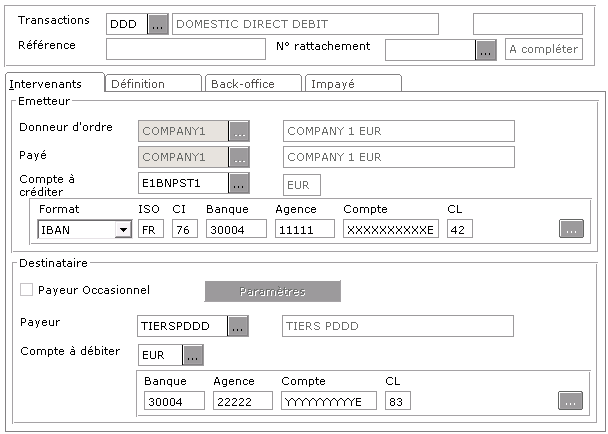This screenshot has height=434, width=608.
Task: Click into the Référence input field
Action: click(186, 49)
